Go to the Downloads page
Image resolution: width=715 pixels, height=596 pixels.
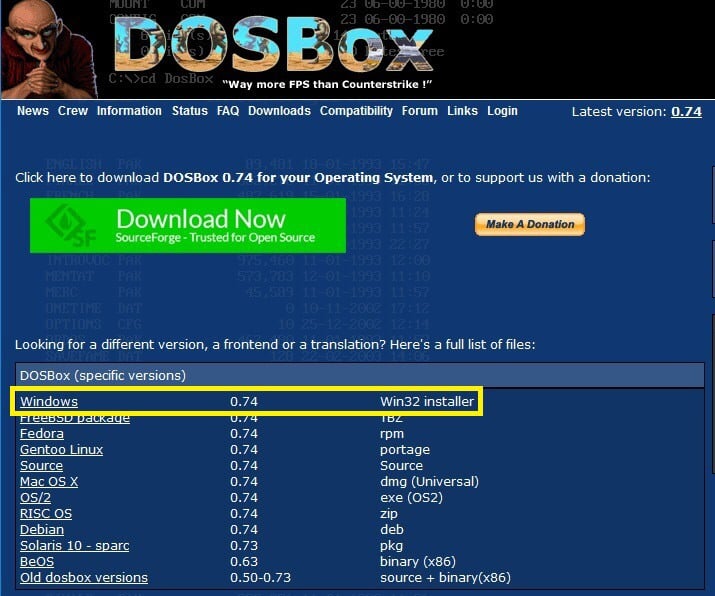[279, 111]
